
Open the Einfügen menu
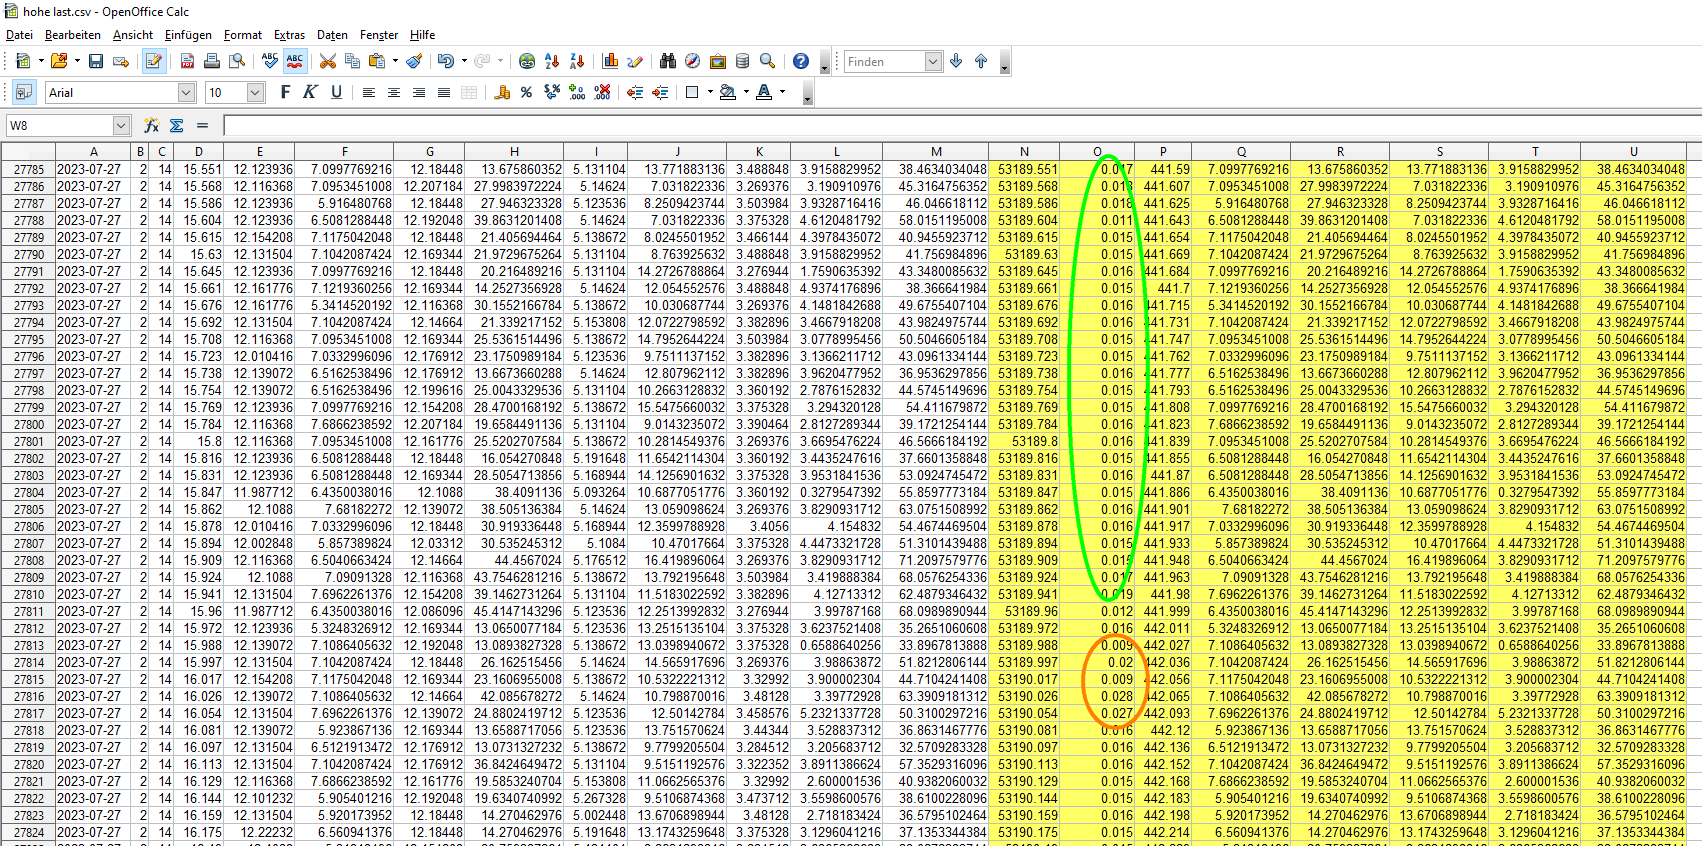pyautogui.click(x=188, y=35)
